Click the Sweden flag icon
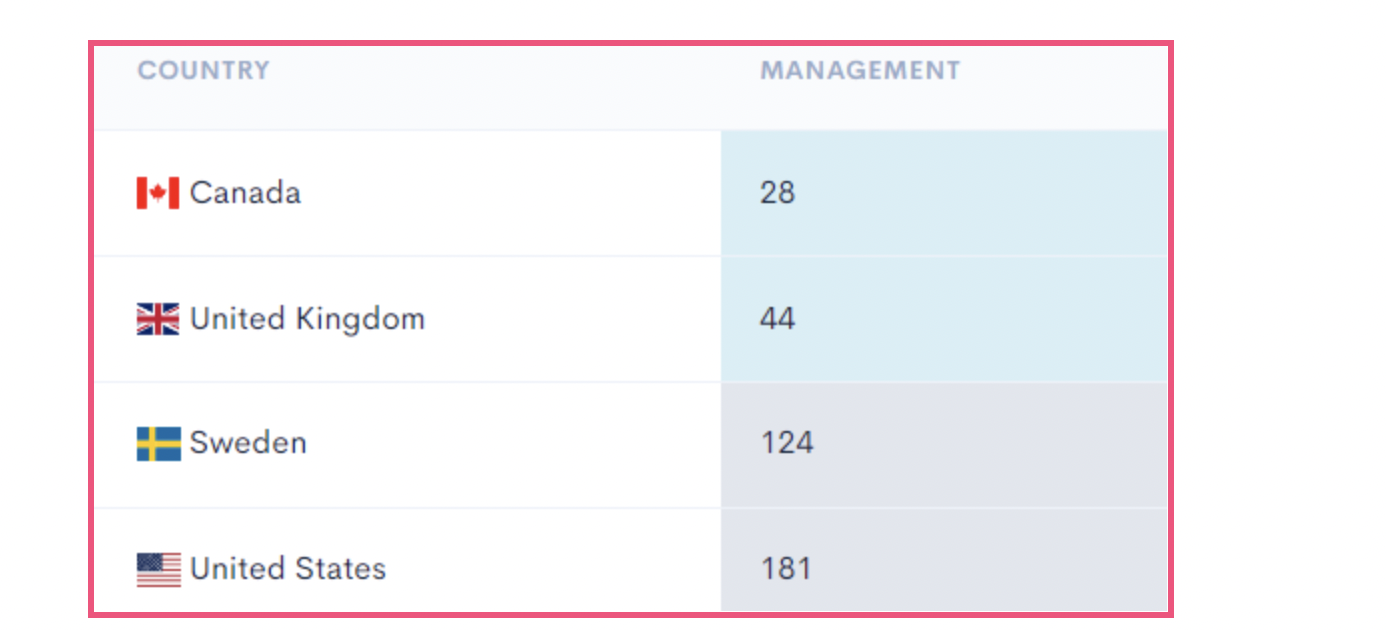Screen dimensions: 1386x630 click(x=158, y=444)
